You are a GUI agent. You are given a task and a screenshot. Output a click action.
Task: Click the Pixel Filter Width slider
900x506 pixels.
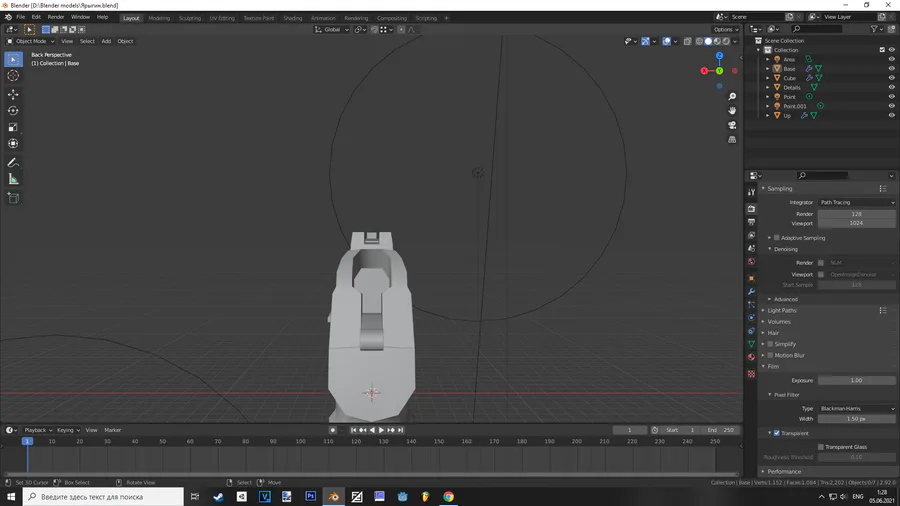tap(856, 419)
